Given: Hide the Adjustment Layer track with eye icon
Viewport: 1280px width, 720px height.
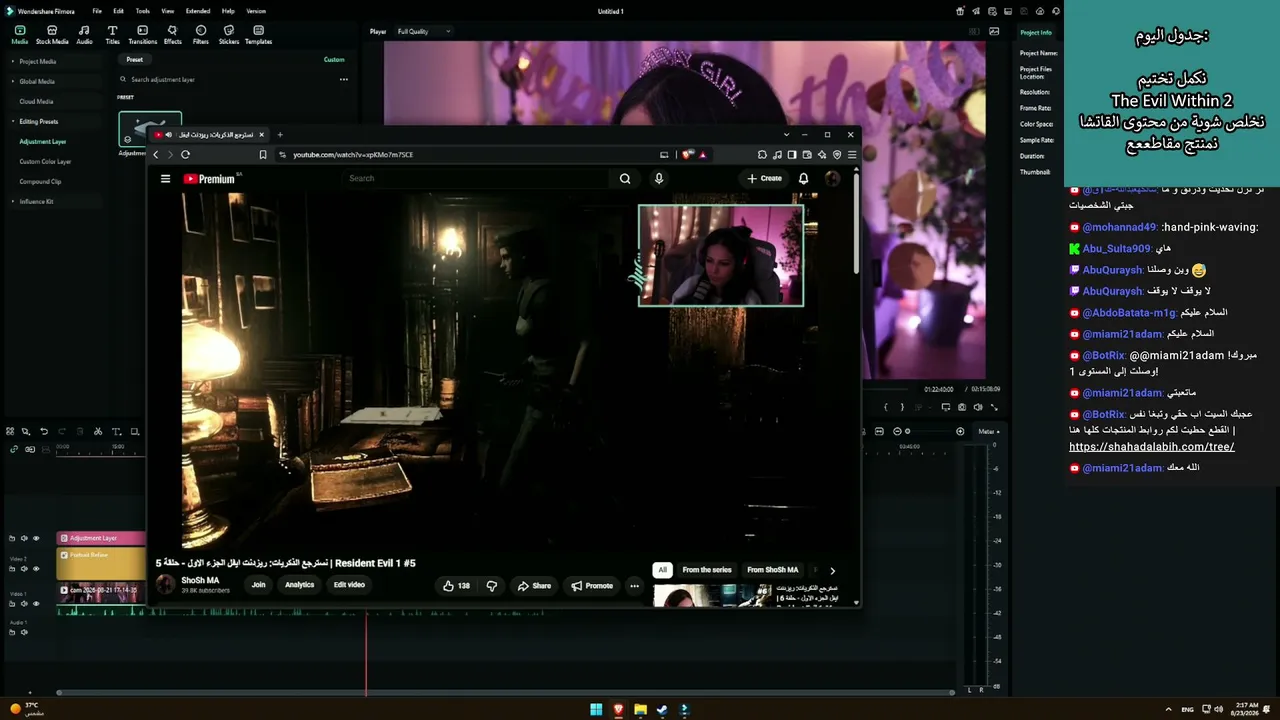Looking at the screenshot, I should [36, 539].
